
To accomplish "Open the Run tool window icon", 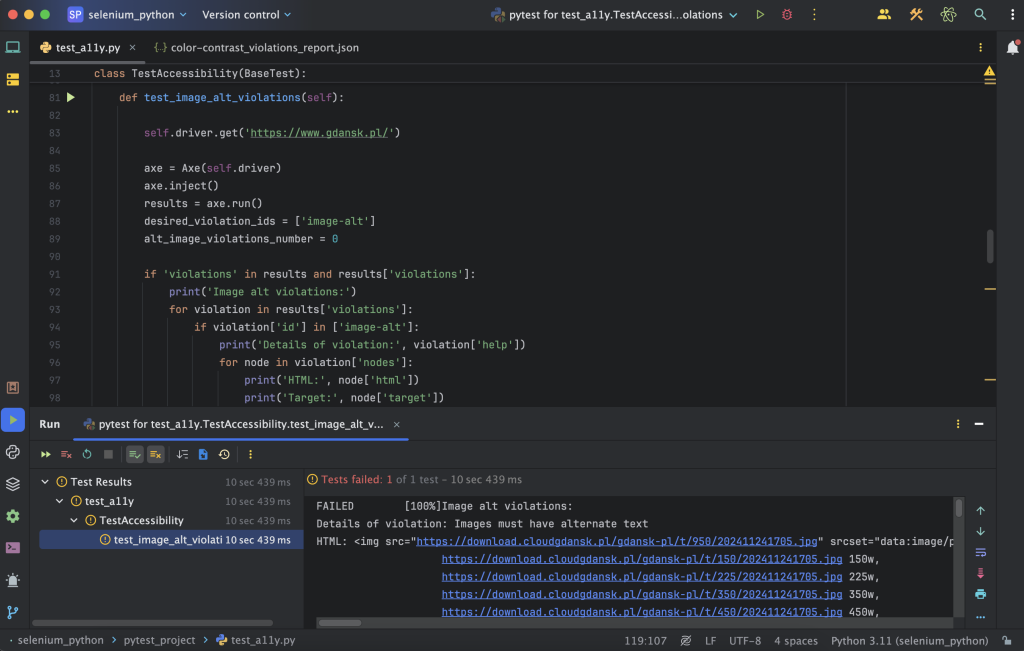I will pyautogui.click(x=13, y=420).
